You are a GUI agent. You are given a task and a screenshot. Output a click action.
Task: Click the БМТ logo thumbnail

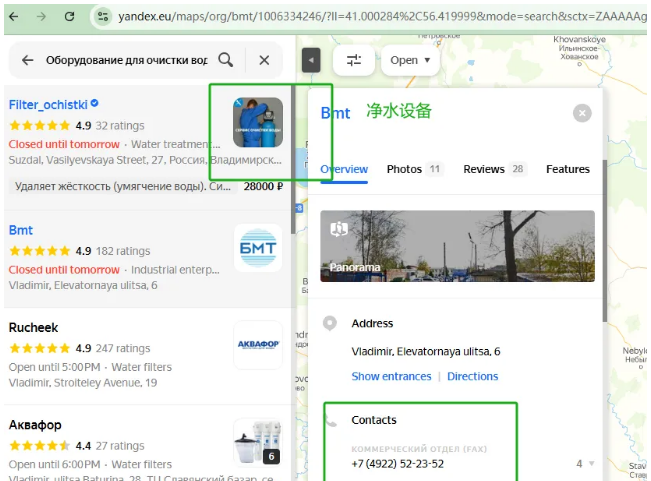(x=258, y=248)
